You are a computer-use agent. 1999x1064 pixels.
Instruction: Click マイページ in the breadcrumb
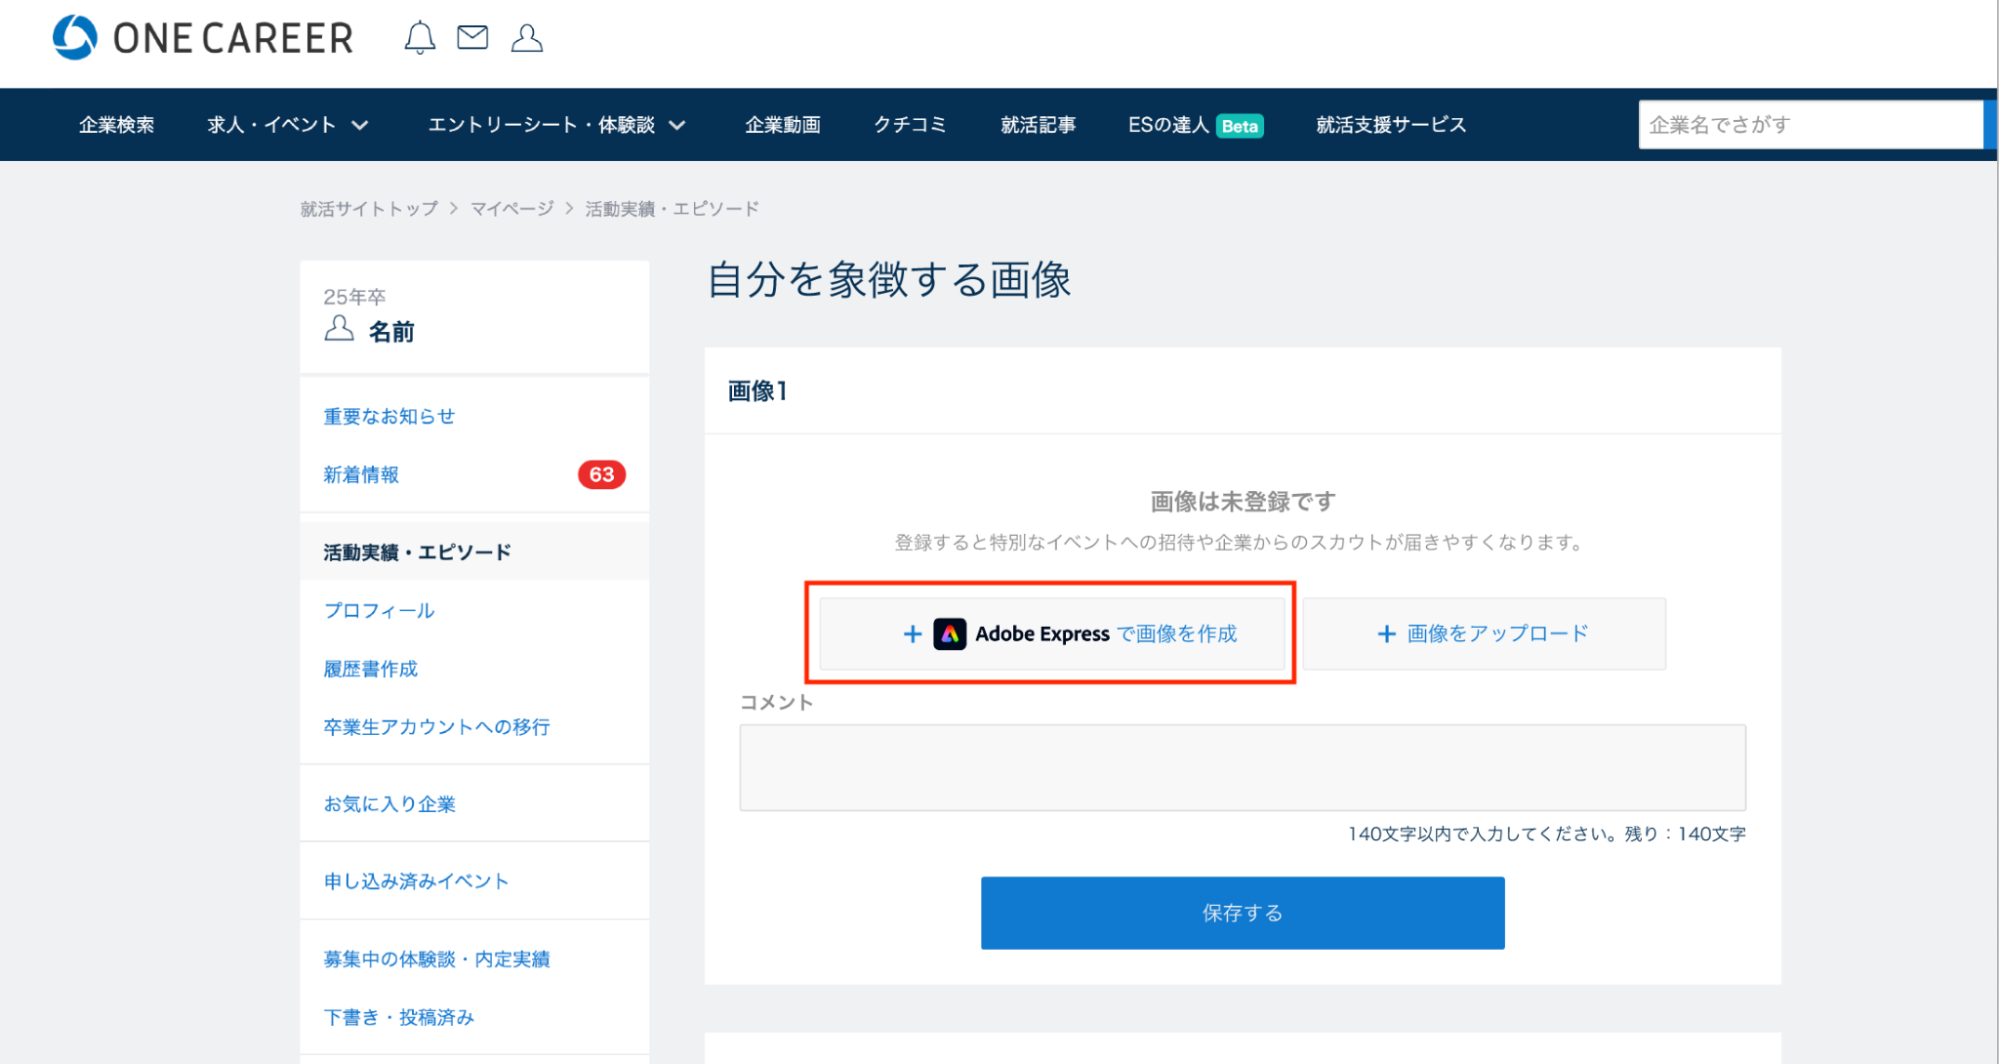(x=512, y=209)
